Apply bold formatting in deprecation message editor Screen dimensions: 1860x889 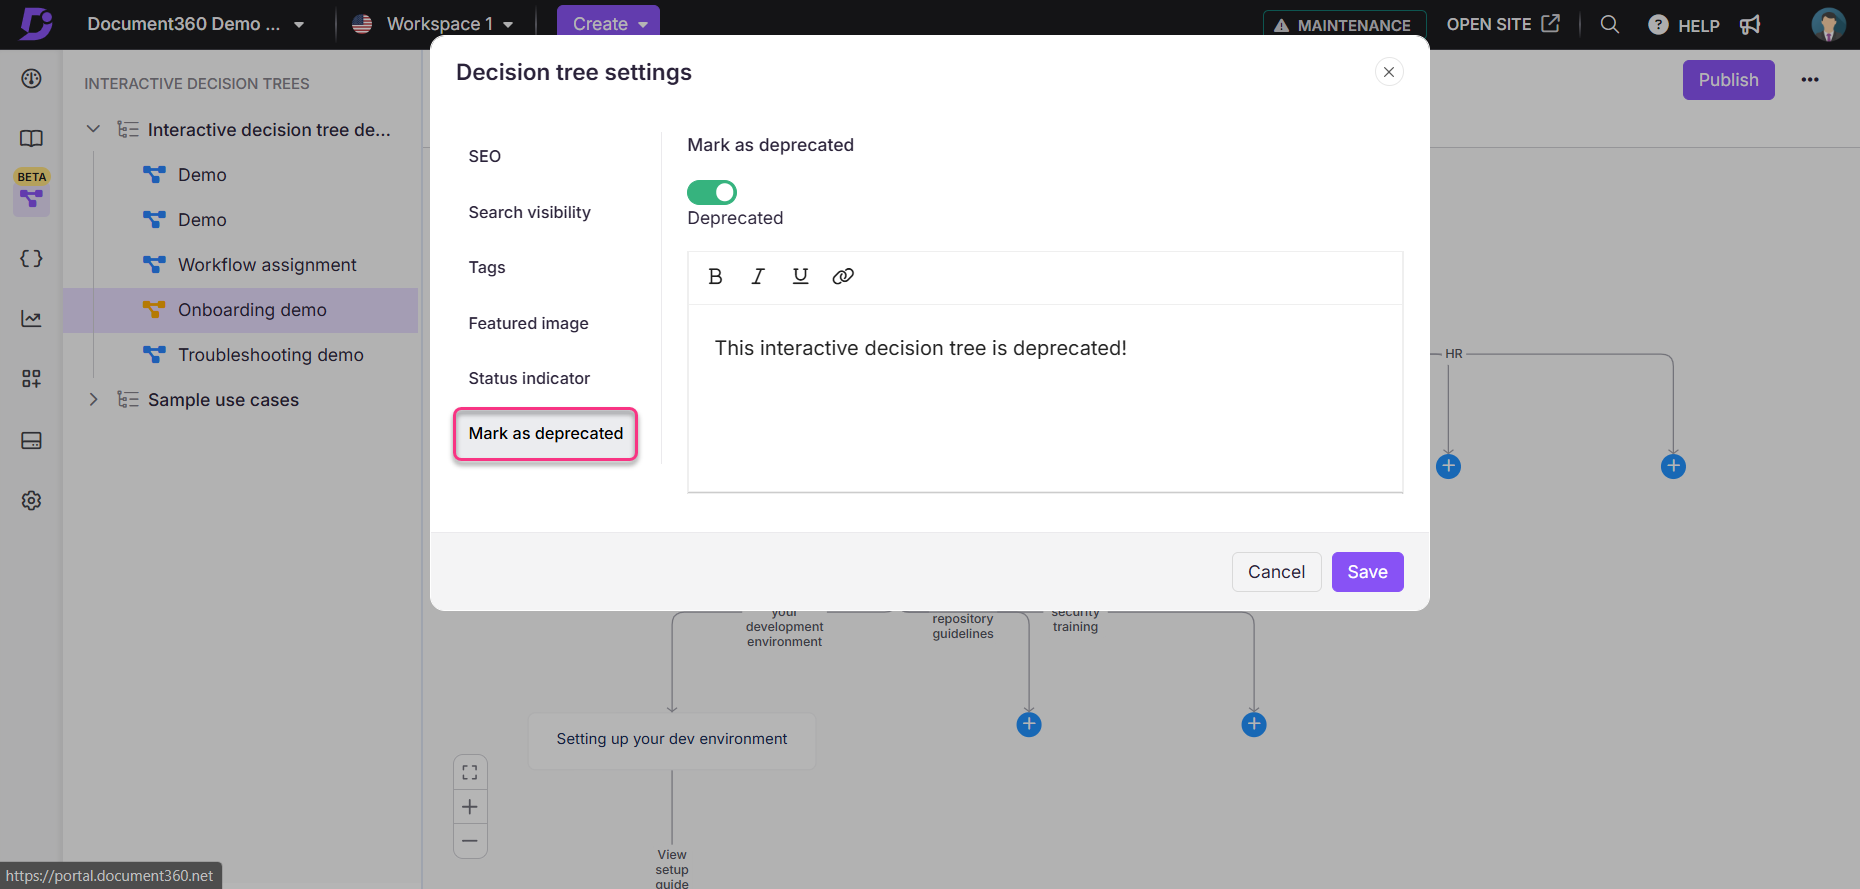[715, 277]
